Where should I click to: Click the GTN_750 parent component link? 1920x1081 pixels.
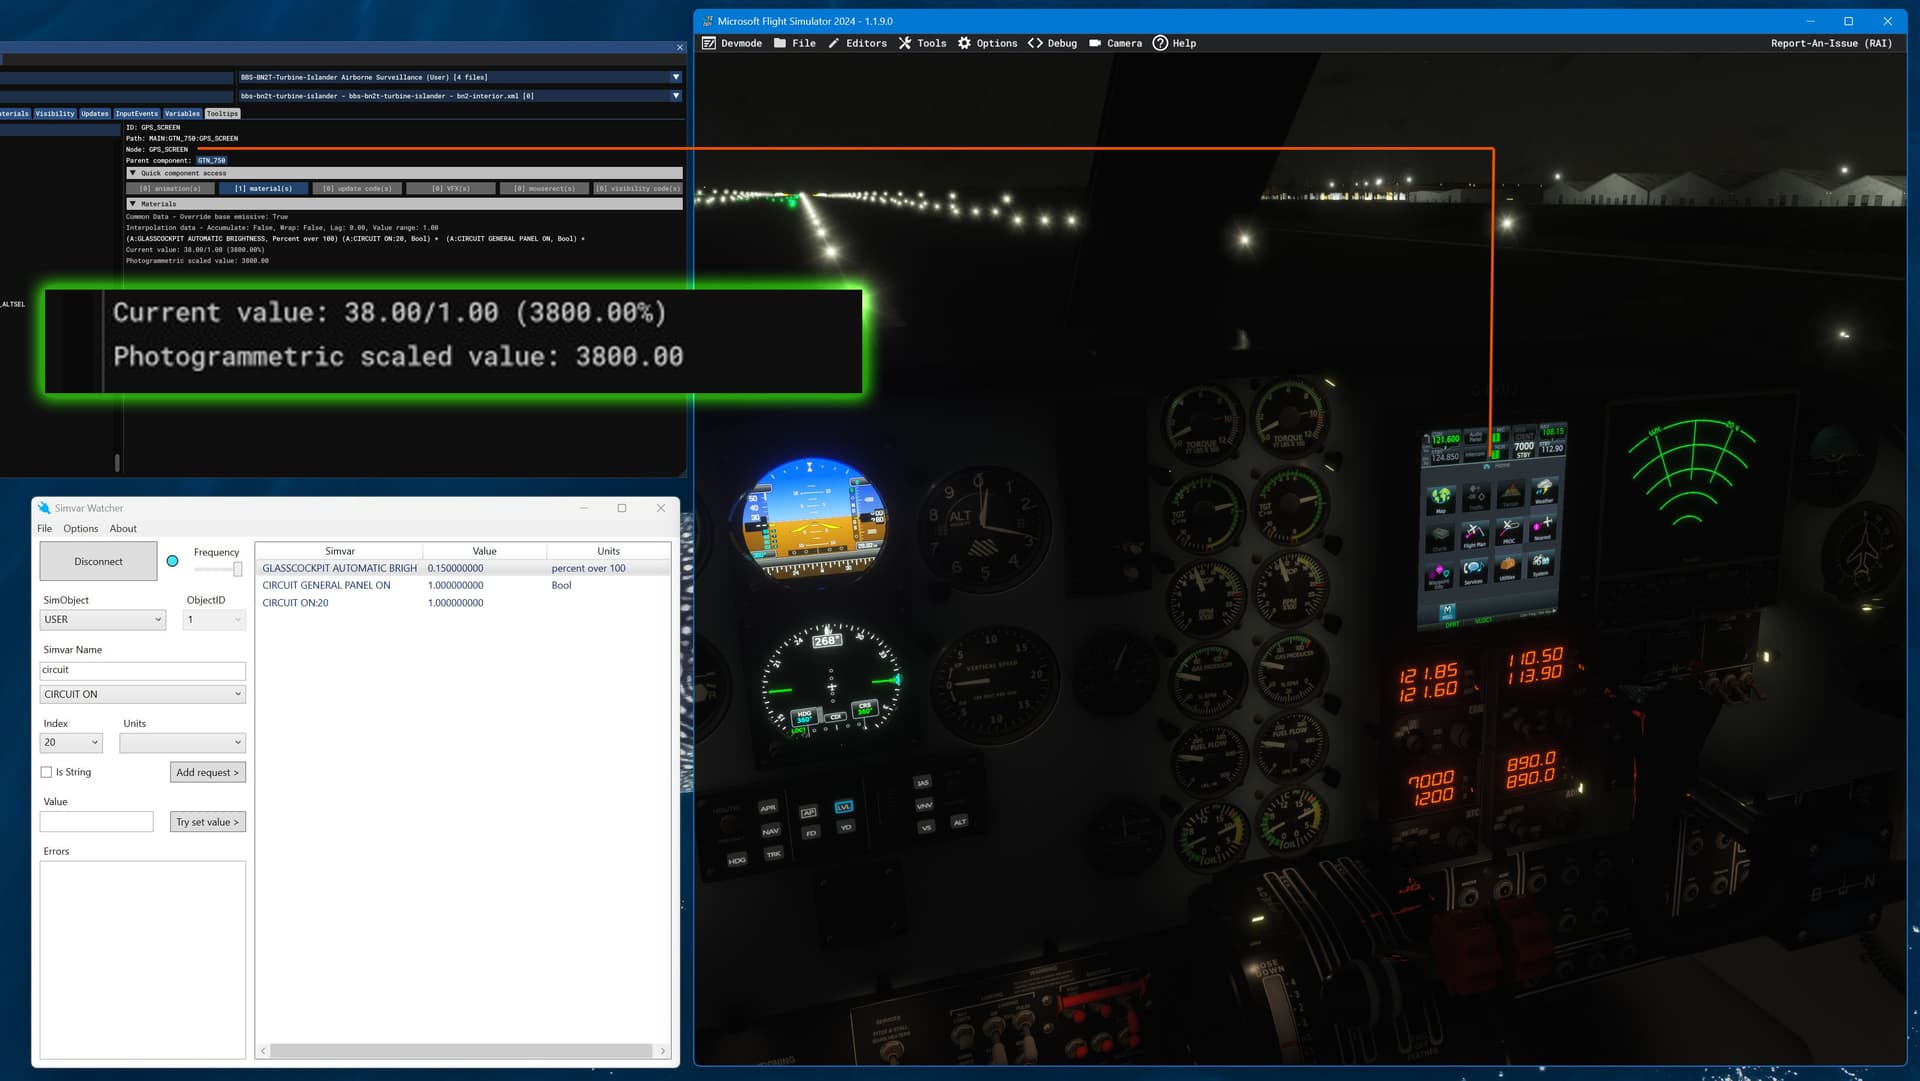(x=211, y=160)
